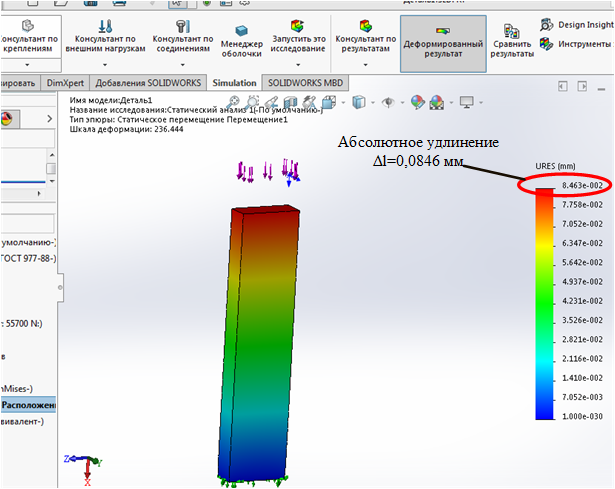Open the Deformed Result (Деформированный результат) tool
615x489 pixels.
tap(442, 44)
